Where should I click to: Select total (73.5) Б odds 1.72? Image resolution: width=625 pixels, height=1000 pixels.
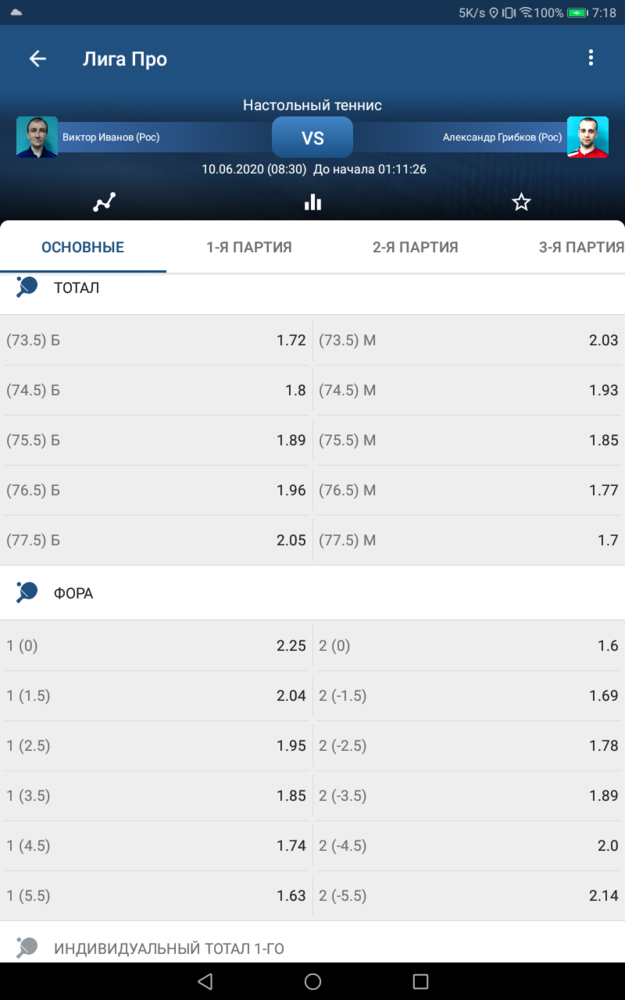coord(156,340)
